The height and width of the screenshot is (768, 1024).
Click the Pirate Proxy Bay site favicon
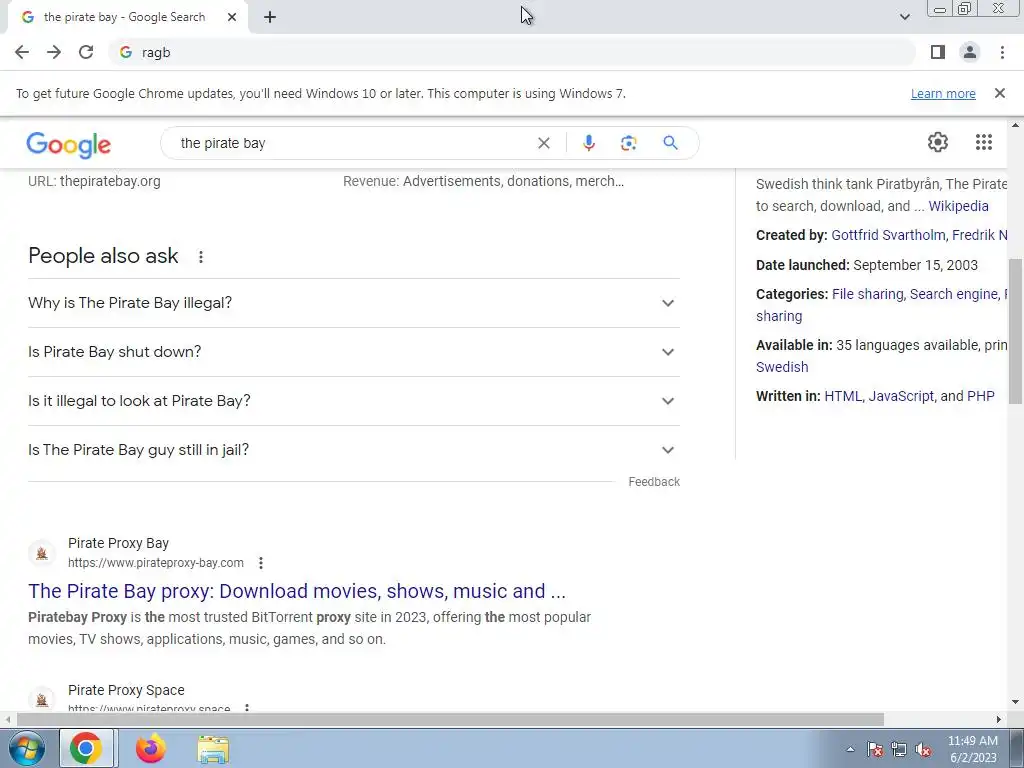click(42, 553)
